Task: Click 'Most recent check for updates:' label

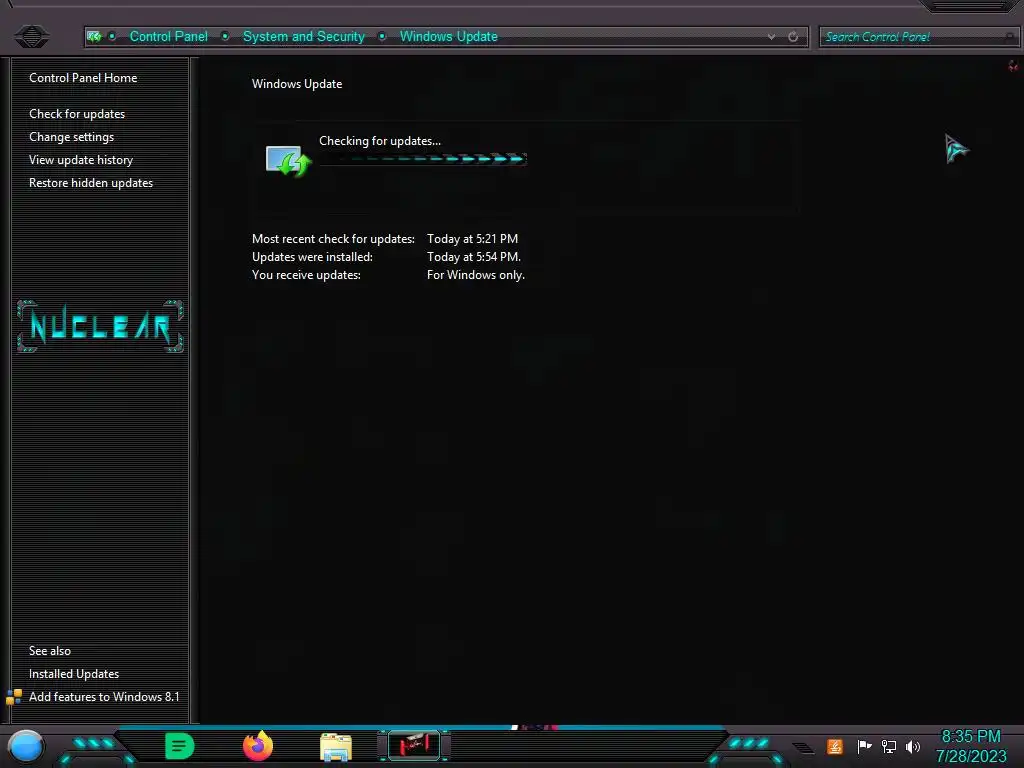Action: coord(333,239)
